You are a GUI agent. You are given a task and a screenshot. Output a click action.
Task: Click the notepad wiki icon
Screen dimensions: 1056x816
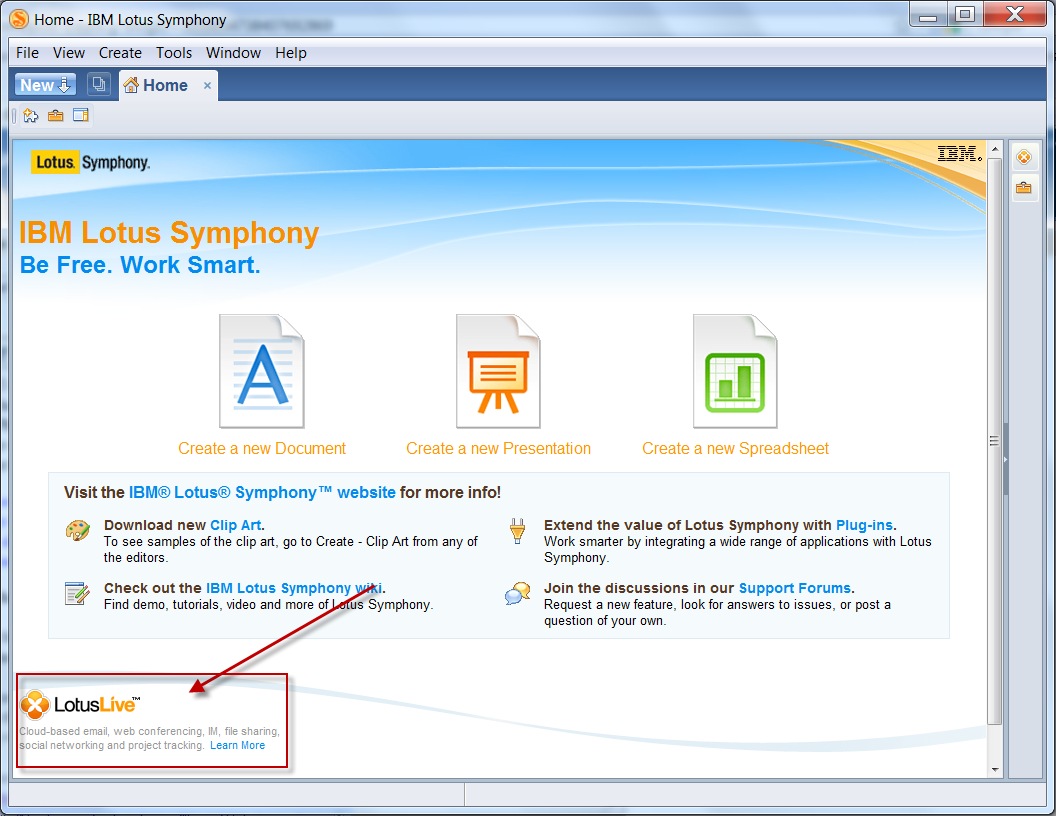pos(77,593)
